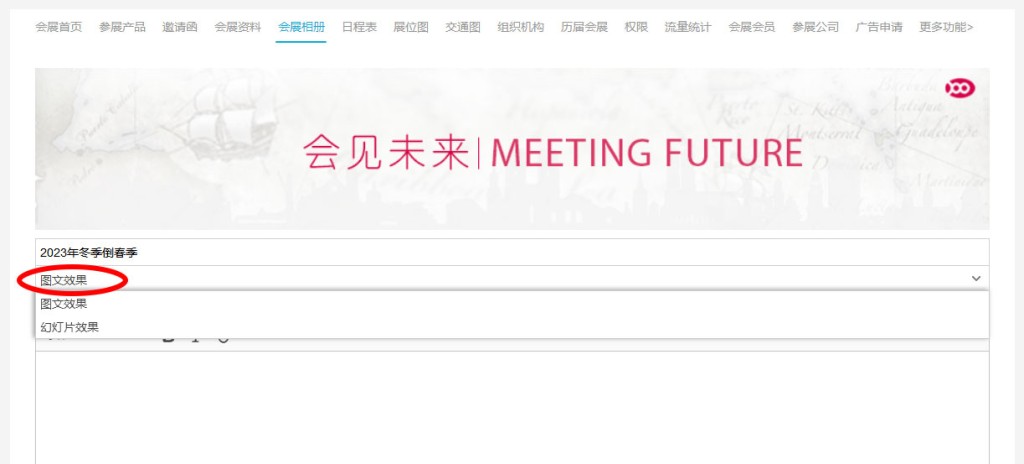Expand the 图文效果 dropdown arrow
This screenshot has width=1024, height=464.
pos(976,278)
